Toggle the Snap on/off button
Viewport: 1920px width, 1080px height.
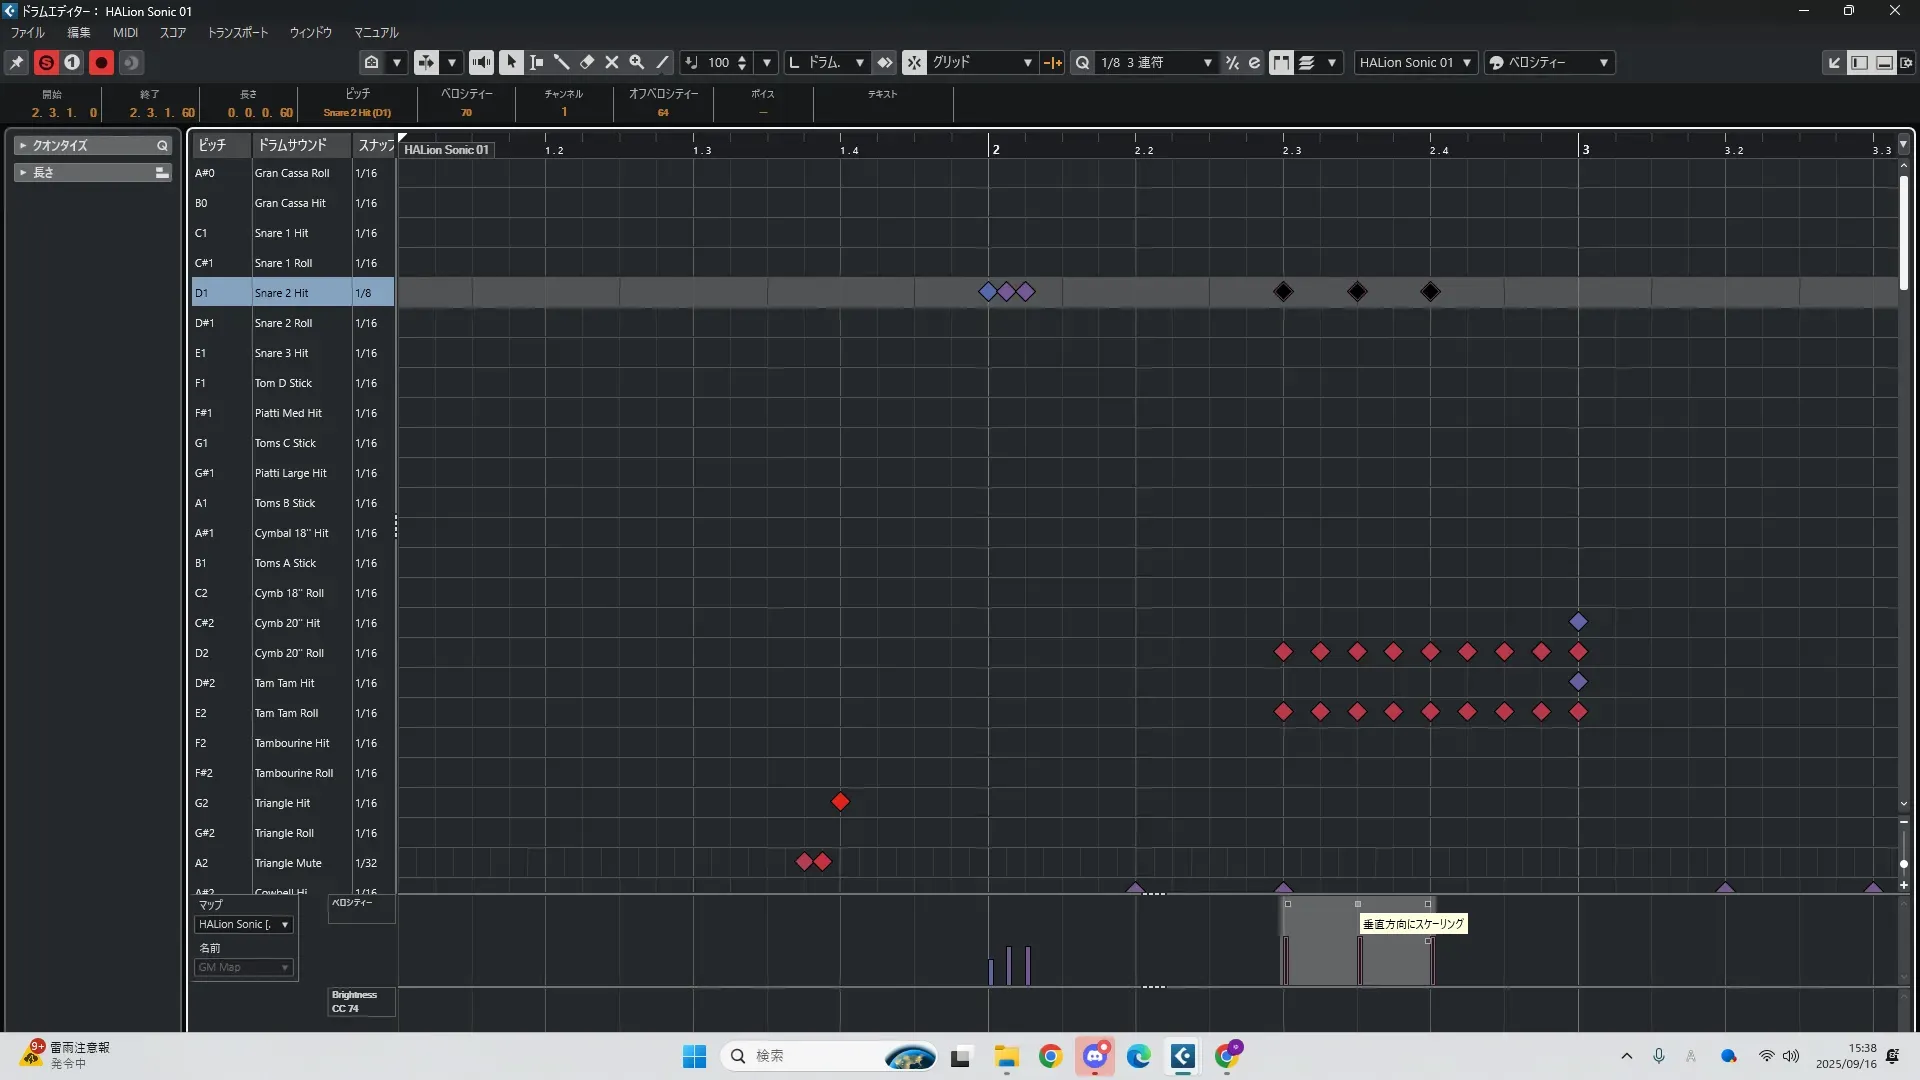coord(914,62)
